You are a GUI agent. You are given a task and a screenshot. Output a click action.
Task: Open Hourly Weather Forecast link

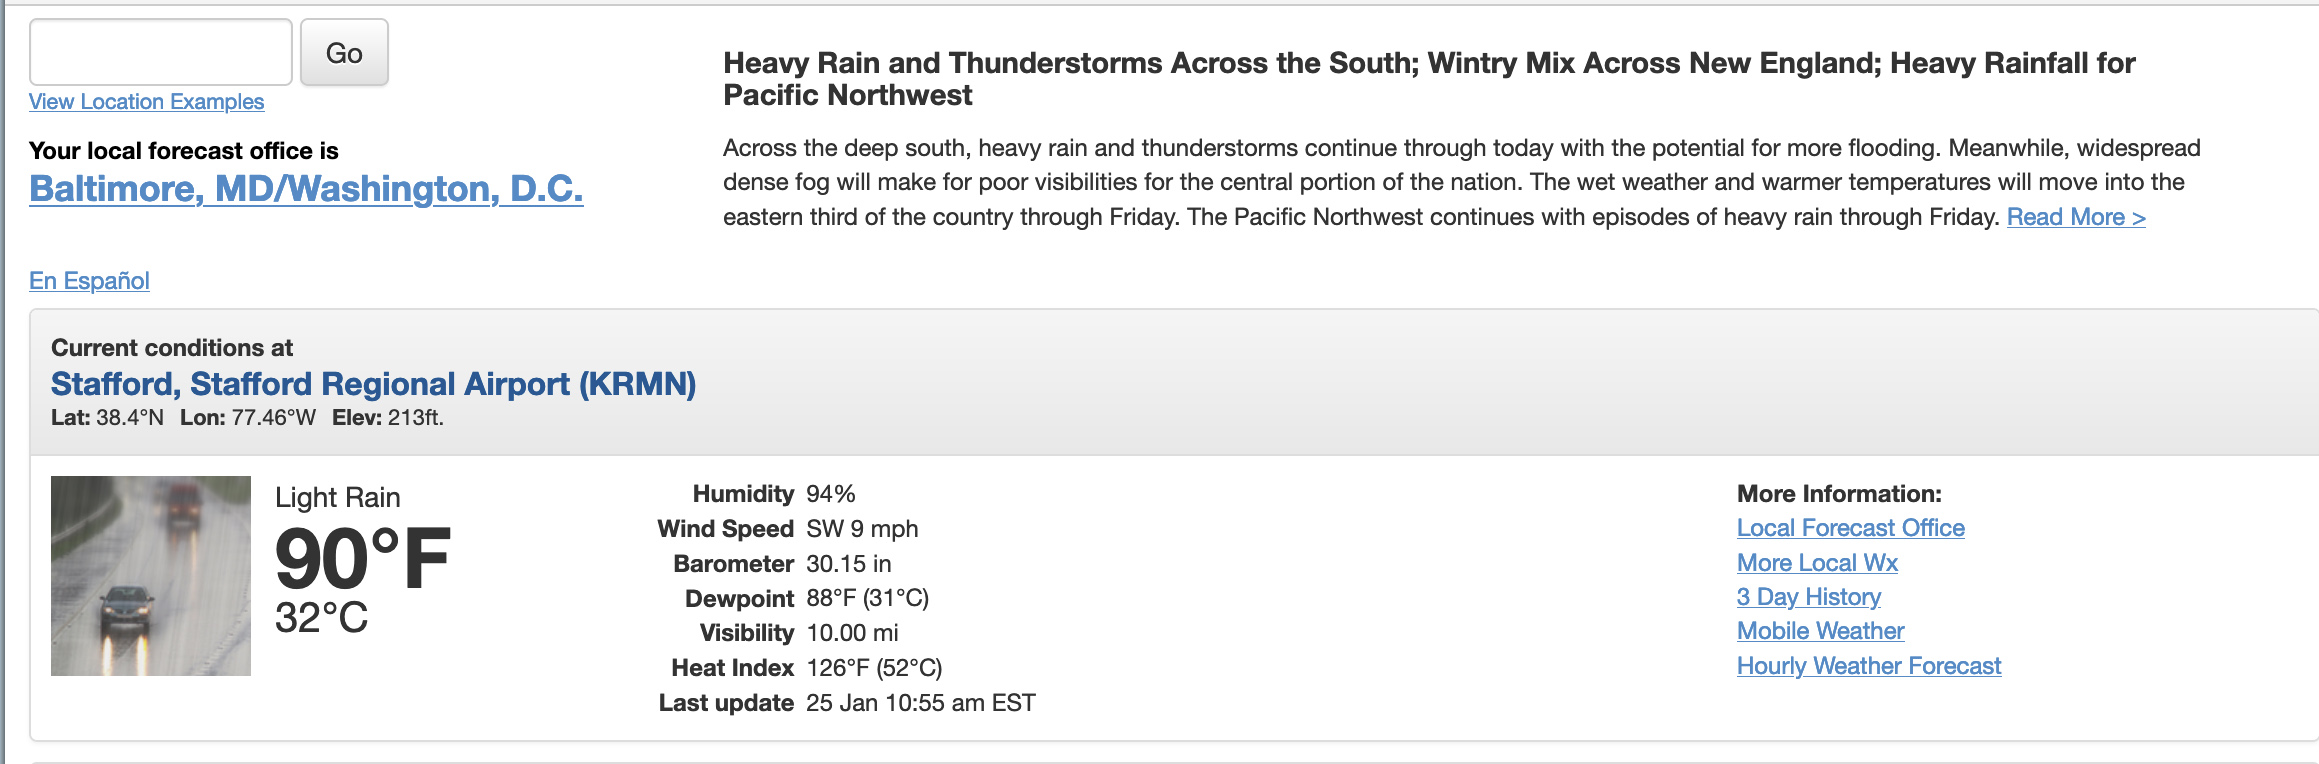(x=1868, y=666)
